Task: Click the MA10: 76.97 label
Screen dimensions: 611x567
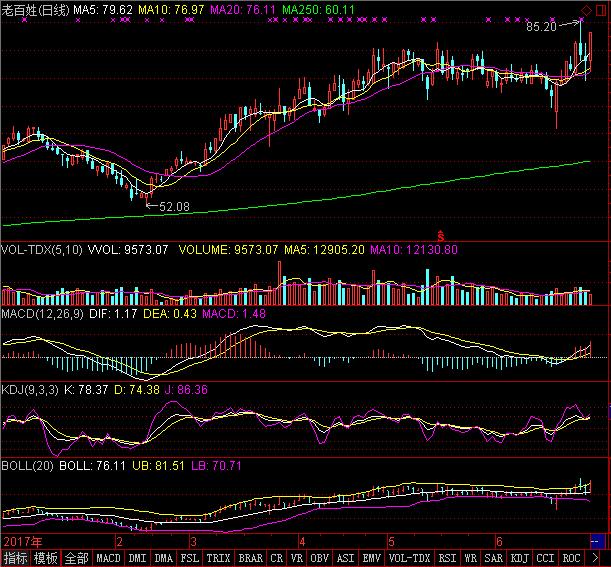Action: pos(171,10)
